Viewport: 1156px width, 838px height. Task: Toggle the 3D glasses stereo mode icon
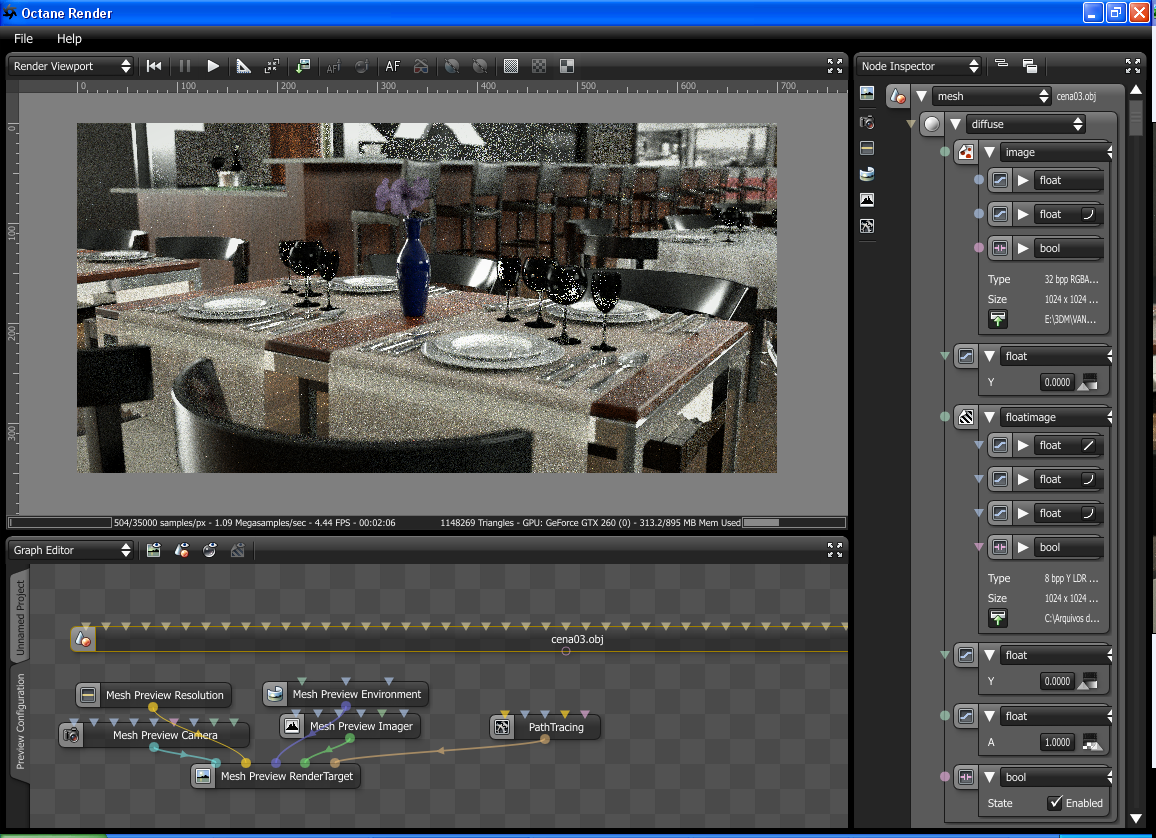click(421, 66)
